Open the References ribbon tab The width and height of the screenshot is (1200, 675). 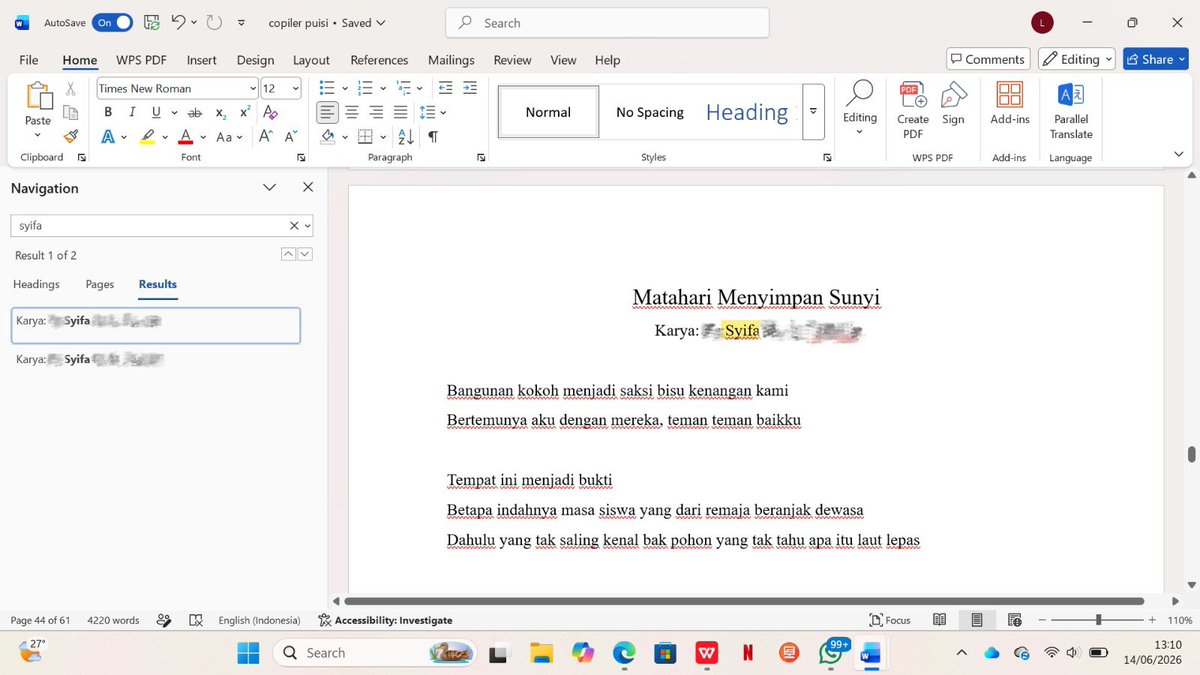click(x=379, y=60)
